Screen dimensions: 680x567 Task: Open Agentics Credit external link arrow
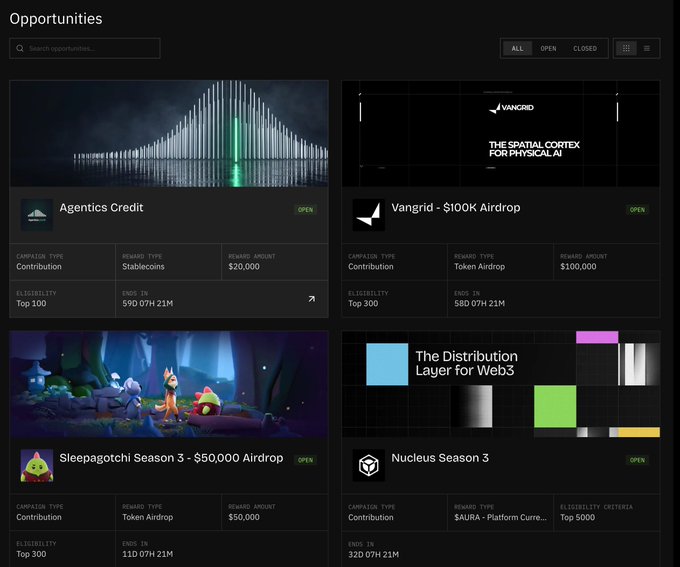tap(311, 299)
